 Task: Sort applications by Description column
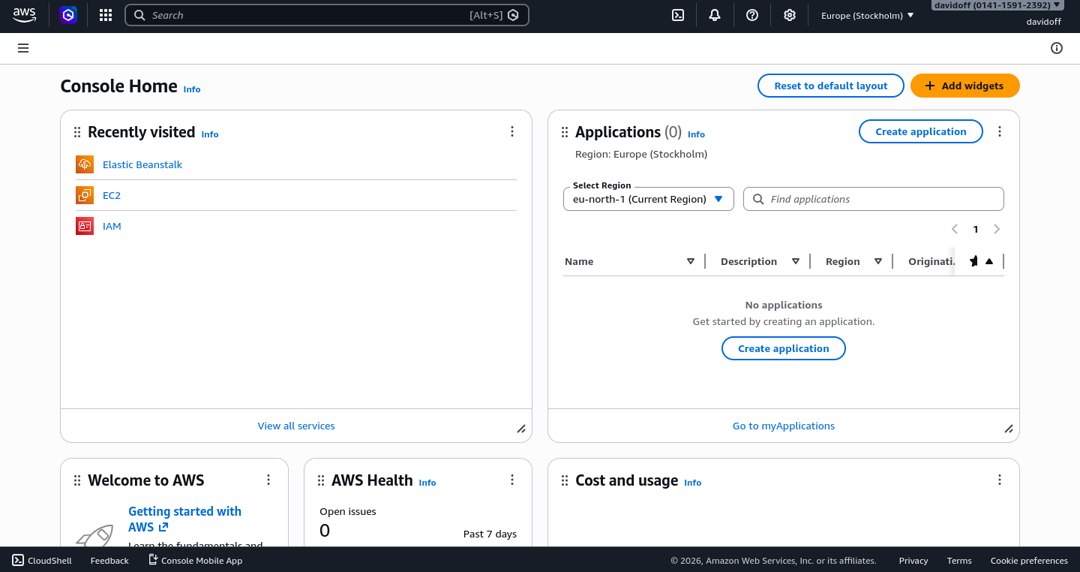point(796,261)
